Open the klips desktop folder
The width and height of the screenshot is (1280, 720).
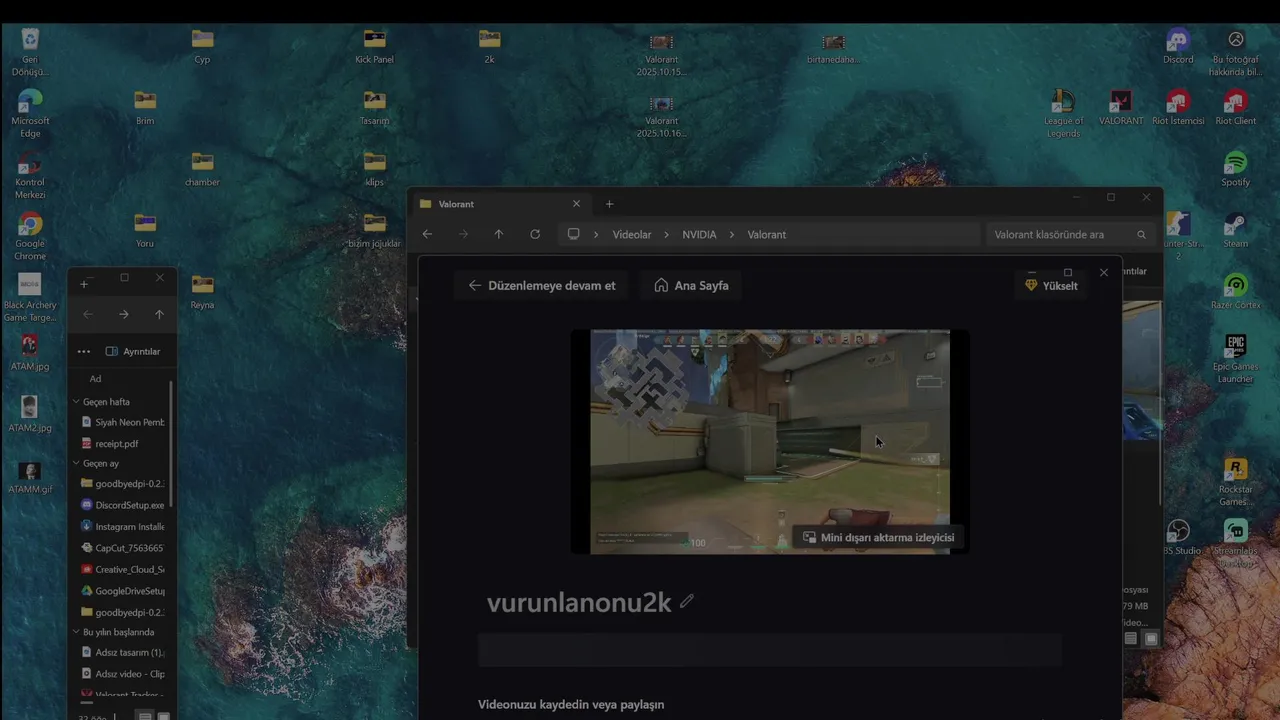point(374,168)
